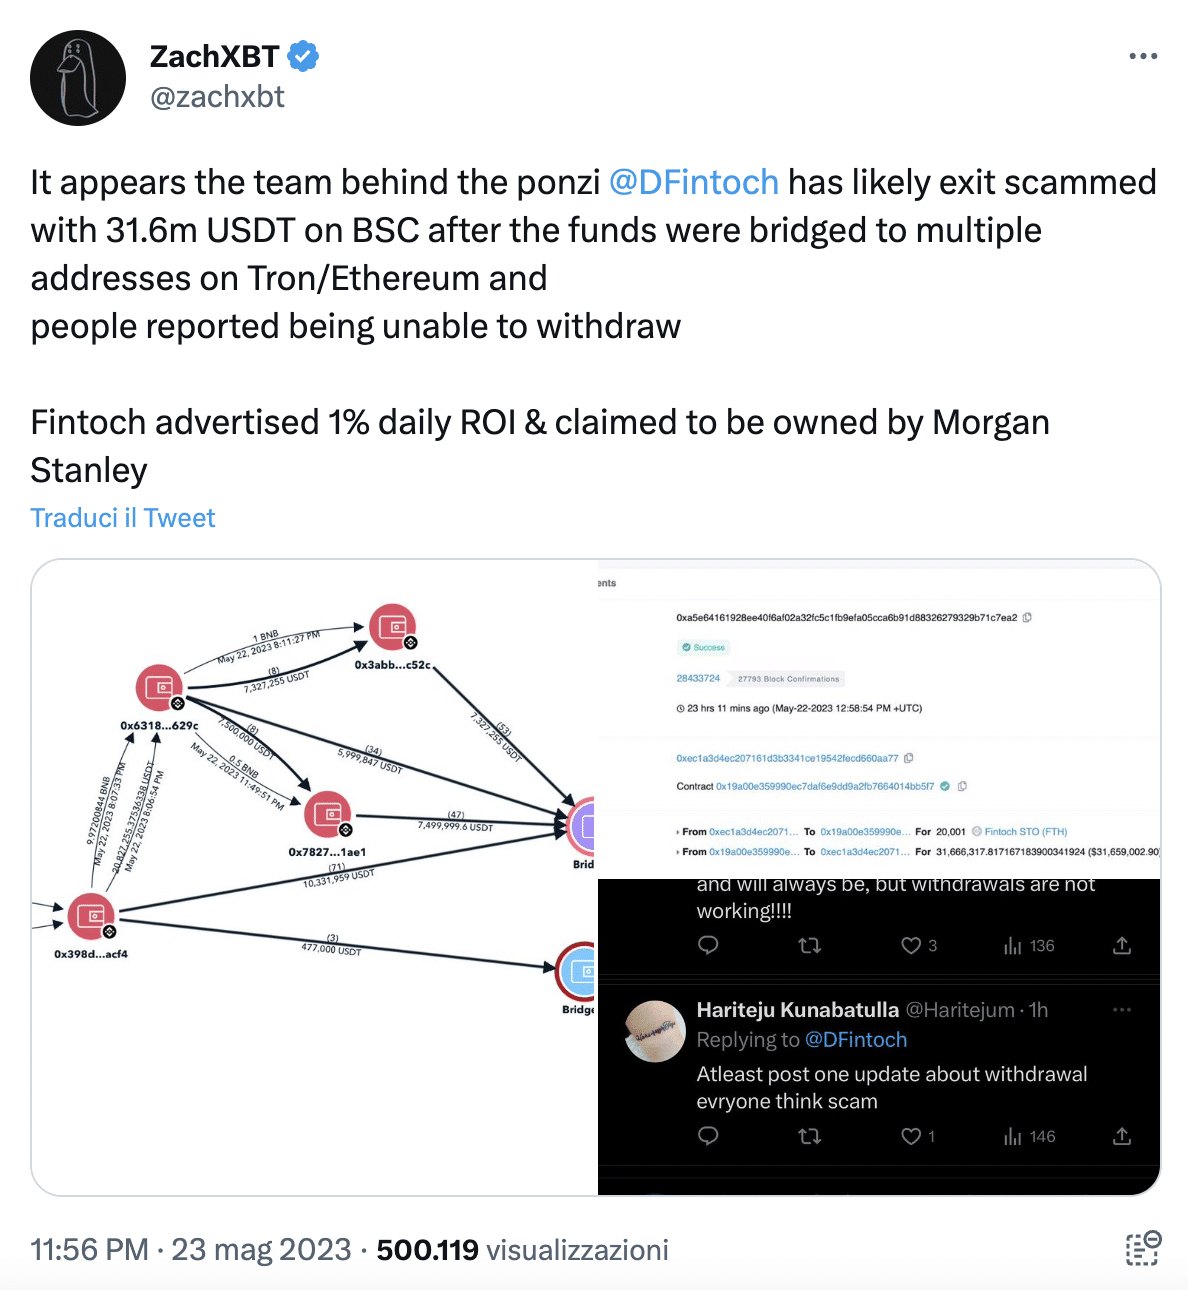
Task: Open the fund flow graph image
Action: pyautogui.click(x=315, y=877)
